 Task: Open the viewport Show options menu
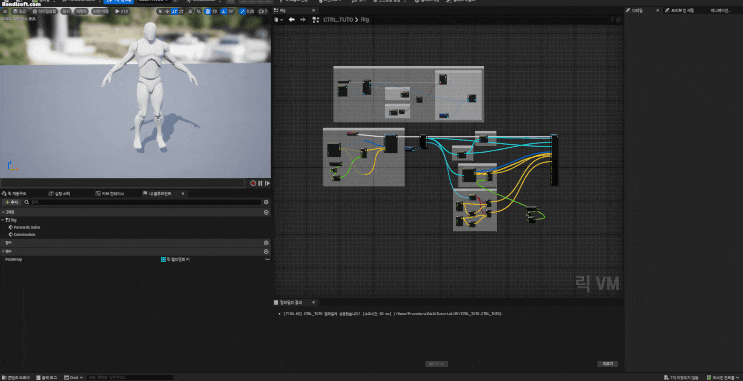click(66, 11)
